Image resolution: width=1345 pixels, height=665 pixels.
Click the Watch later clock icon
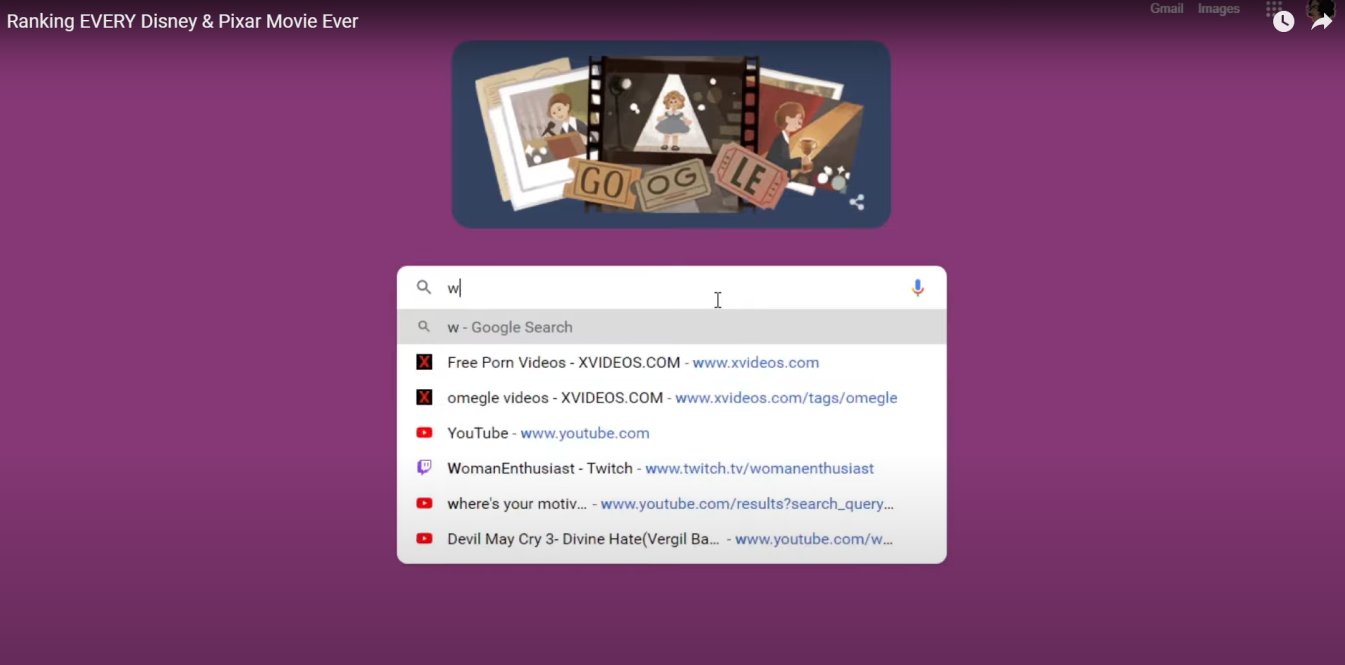[1283, 21]
